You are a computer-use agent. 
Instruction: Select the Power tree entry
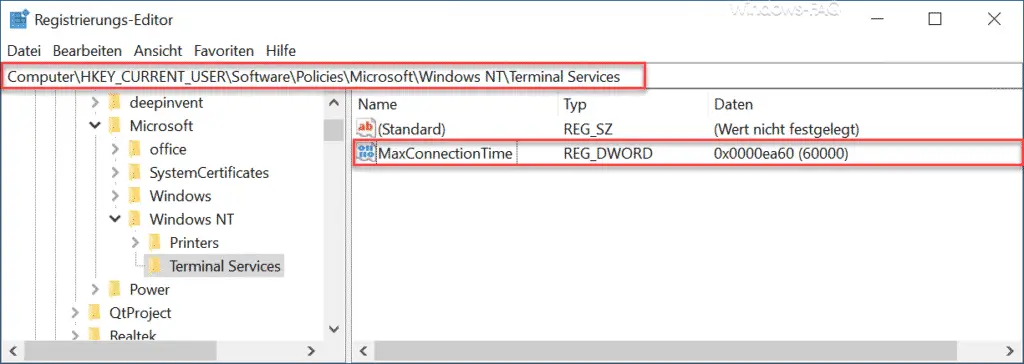point(150,290)
